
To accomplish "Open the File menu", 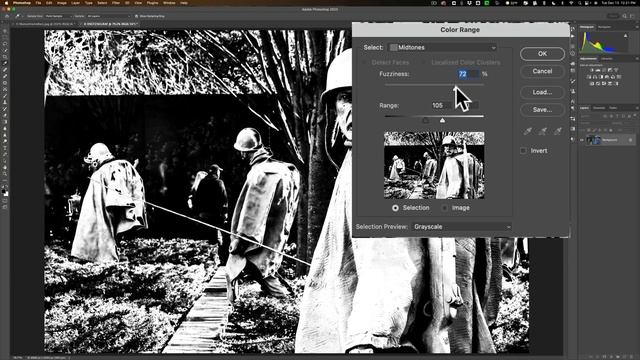I will pyautogui.click(x=38, y=3).
